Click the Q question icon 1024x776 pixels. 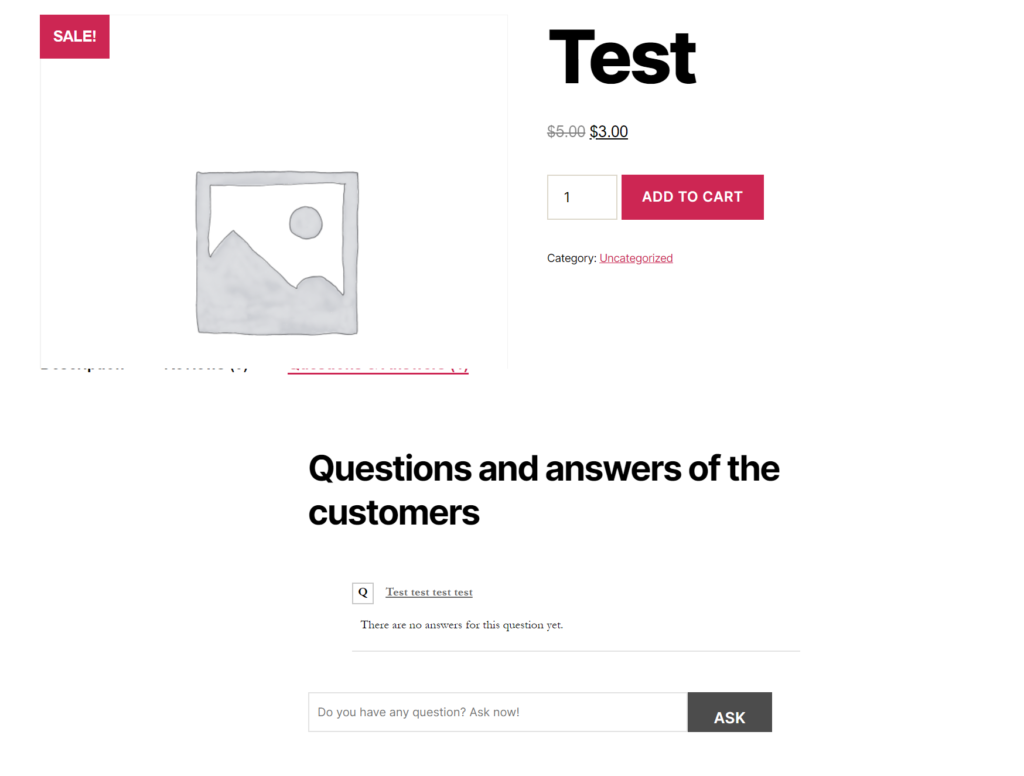tap(363, 593)
